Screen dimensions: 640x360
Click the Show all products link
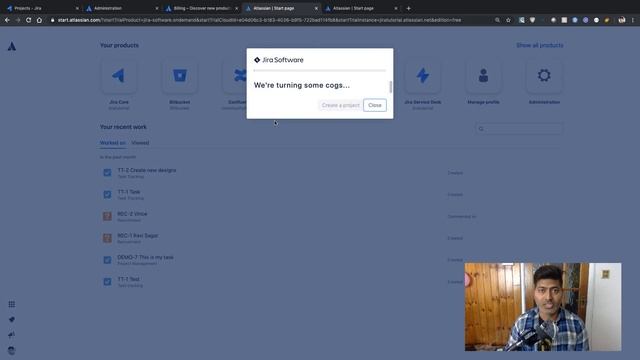540,45
